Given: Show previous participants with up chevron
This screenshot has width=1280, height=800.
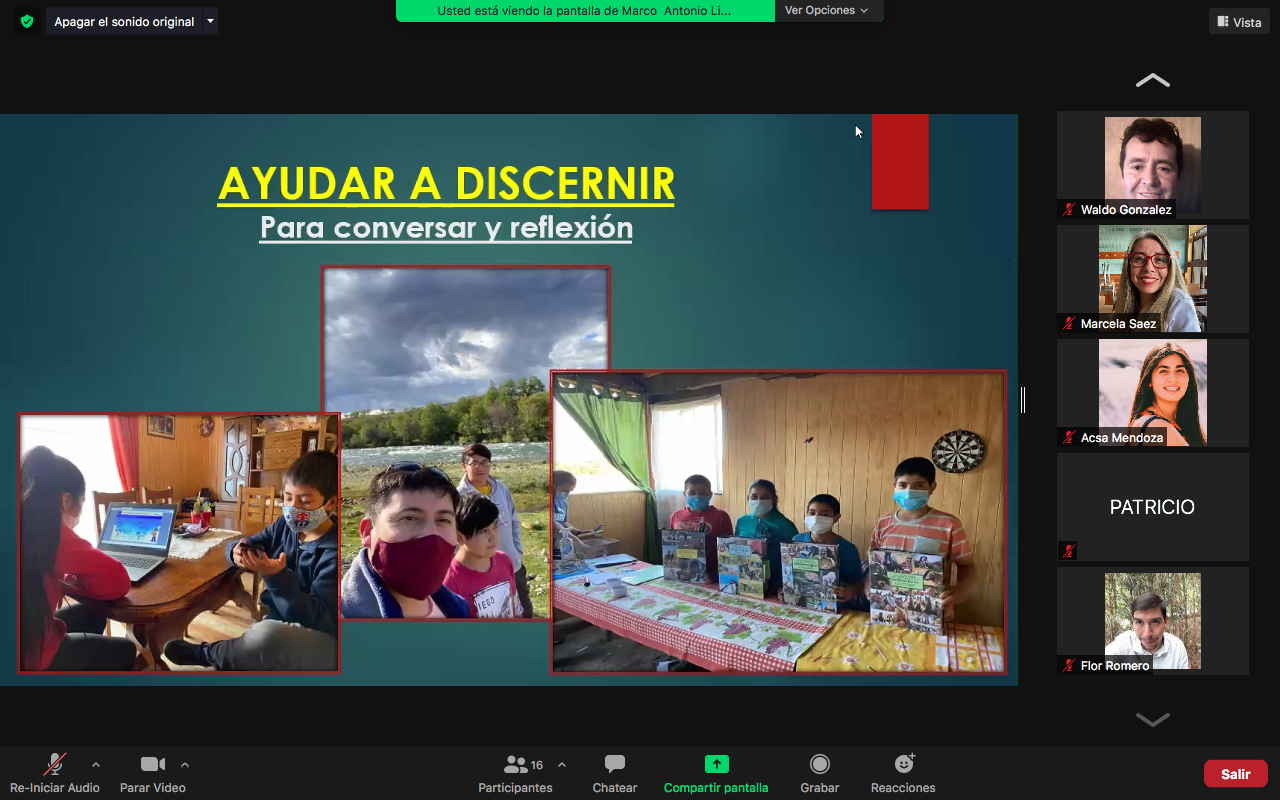Looking at the screenshot, I should coord(1153,80).
